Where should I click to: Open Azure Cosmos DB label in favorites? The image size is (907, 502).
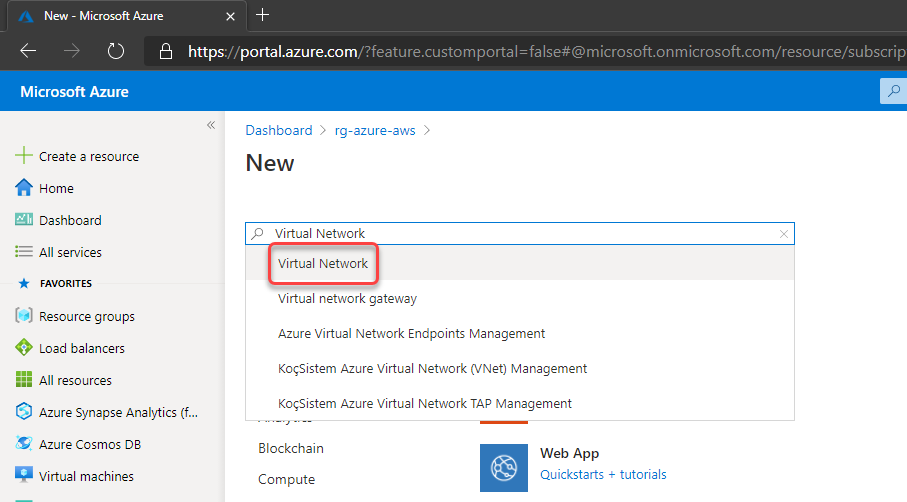pyautogui.click(x=90, y=445)
